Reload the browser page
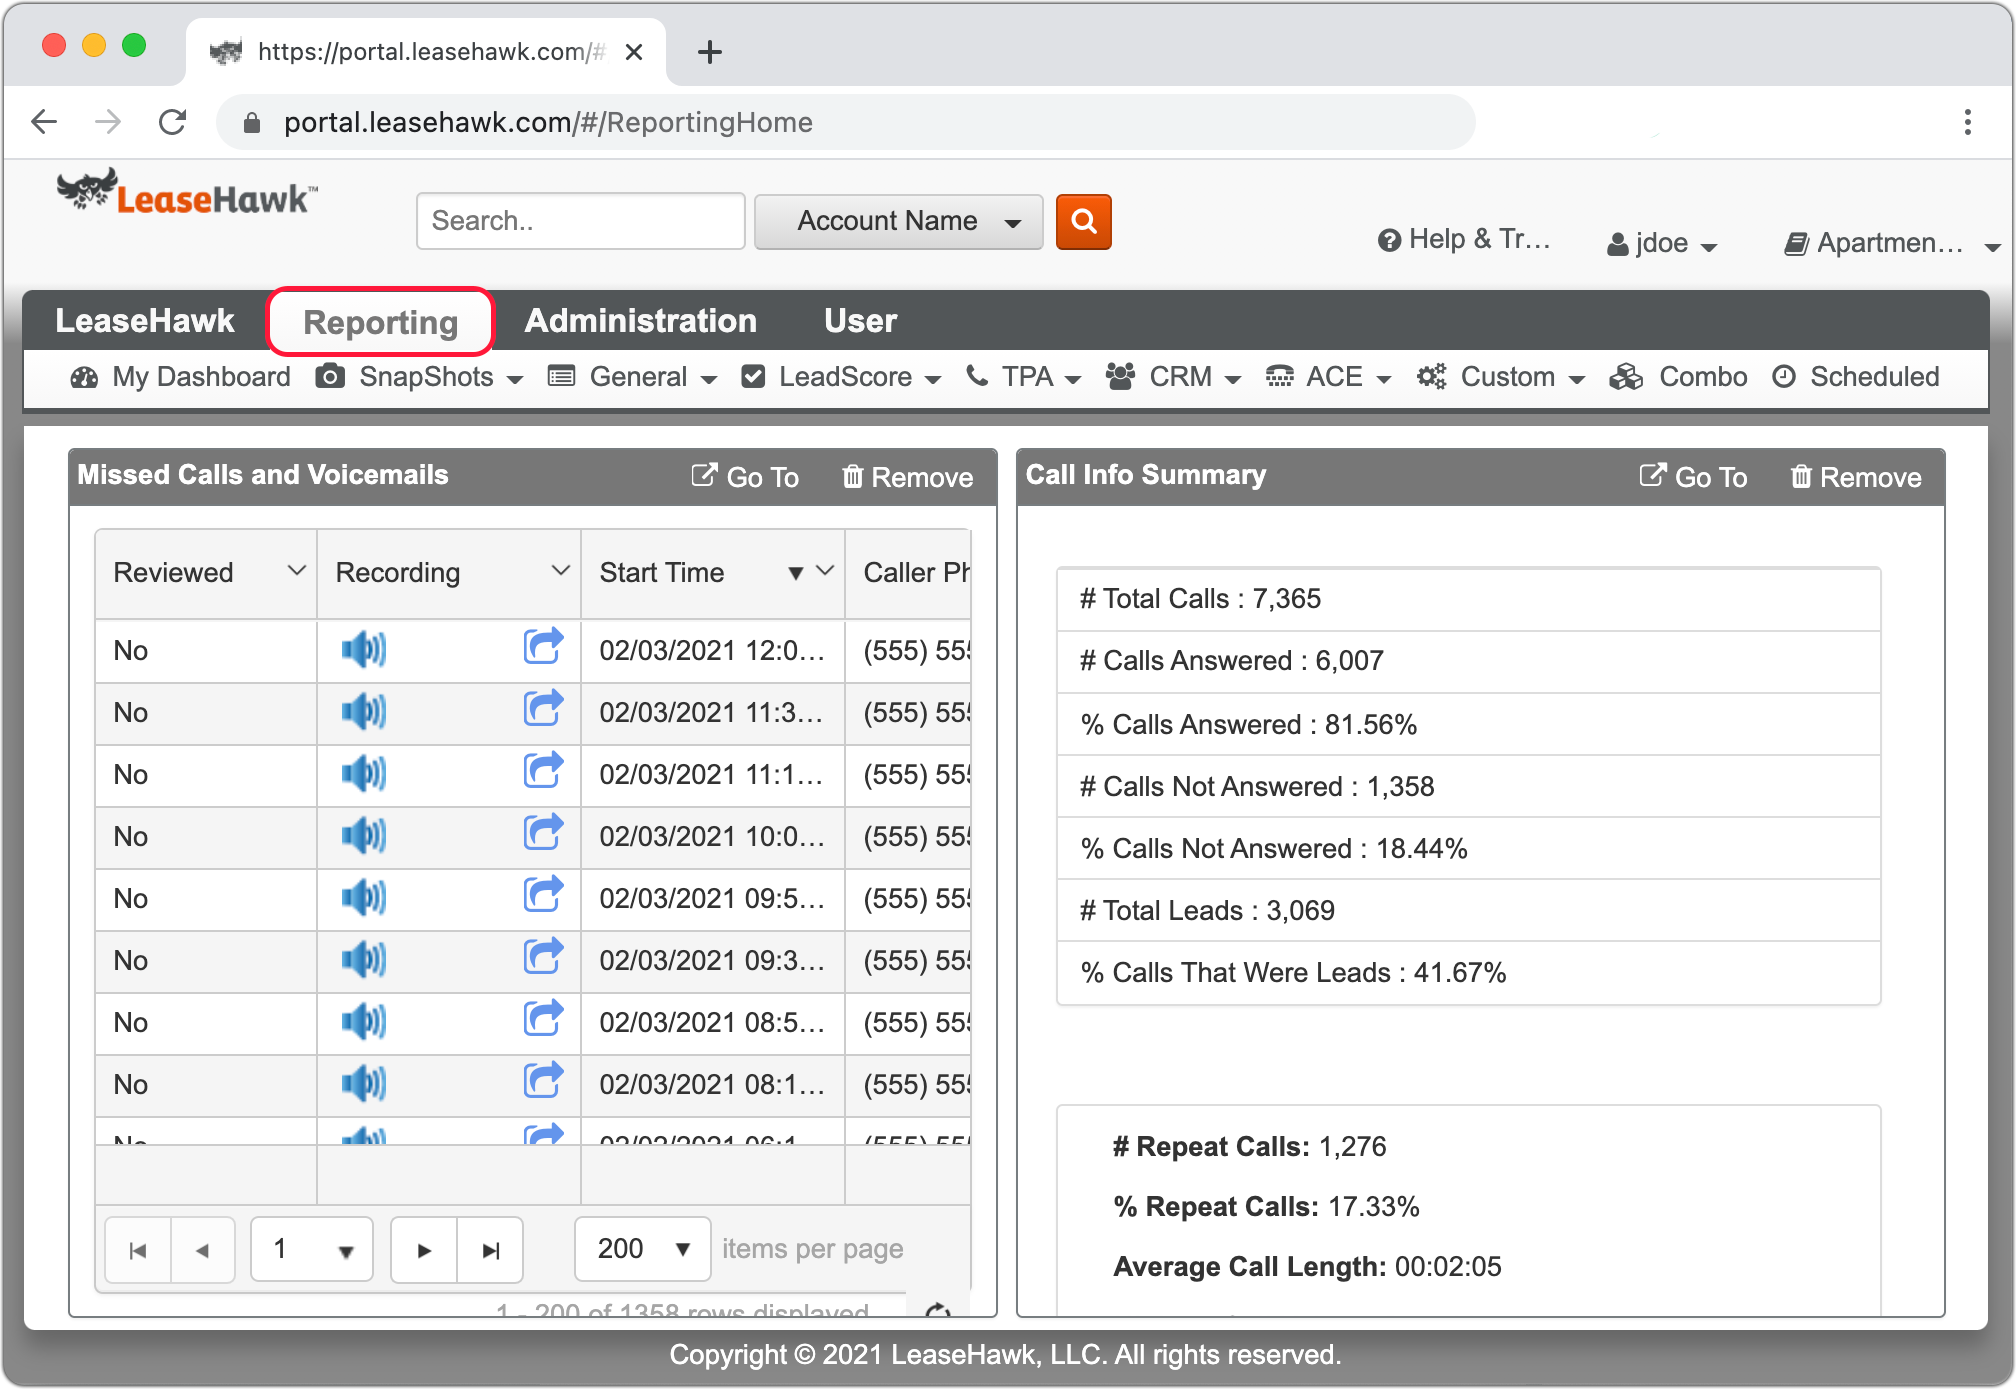Screen dimensions: 2016x1389 click(173, 122)
